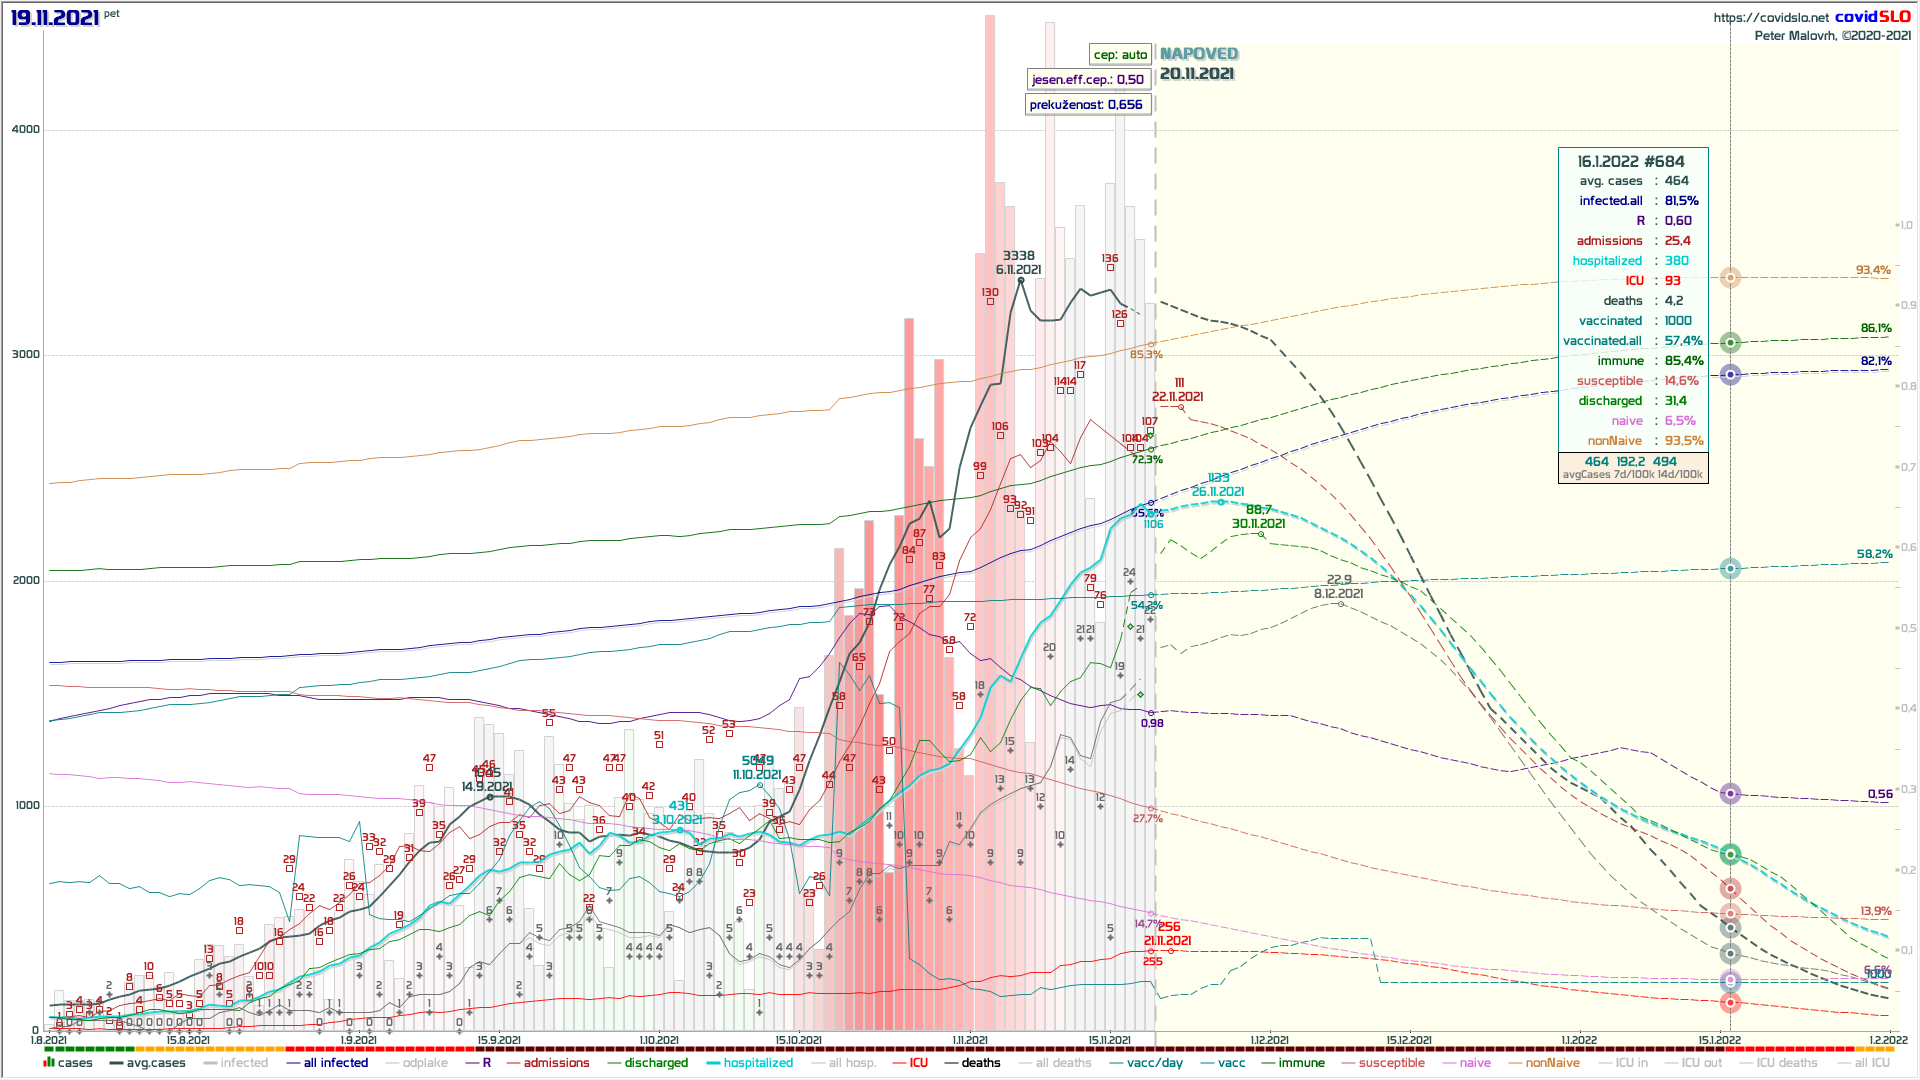Click red ICU circle marker at bottom
The image size is (1920, 1080).
[x=1731, y=1003]
